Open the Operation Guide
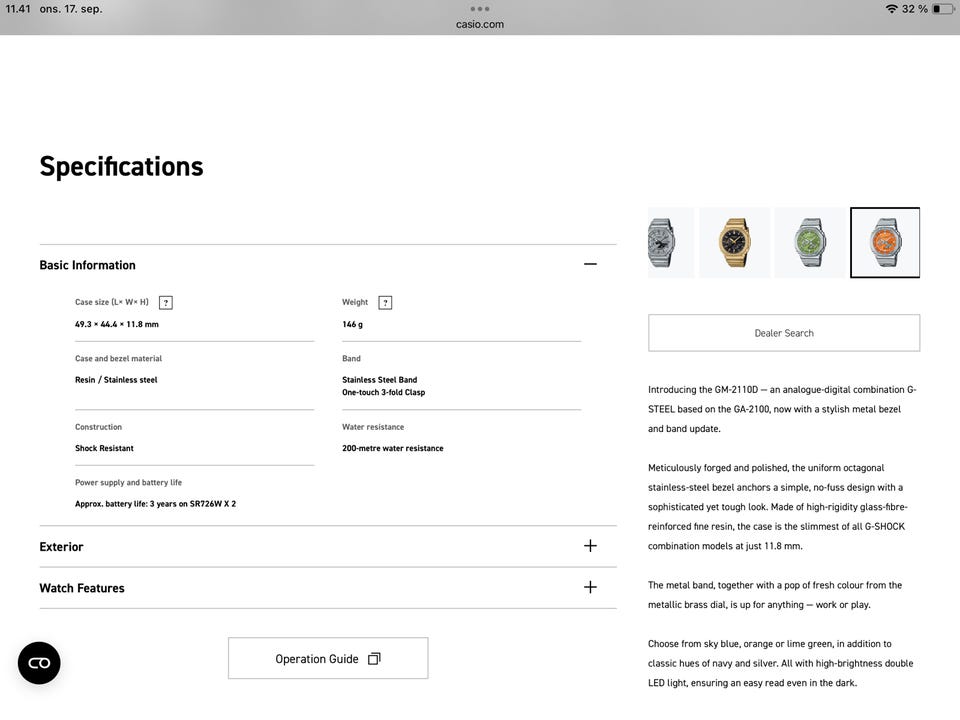The image size is (960, 720). [328, 659]
